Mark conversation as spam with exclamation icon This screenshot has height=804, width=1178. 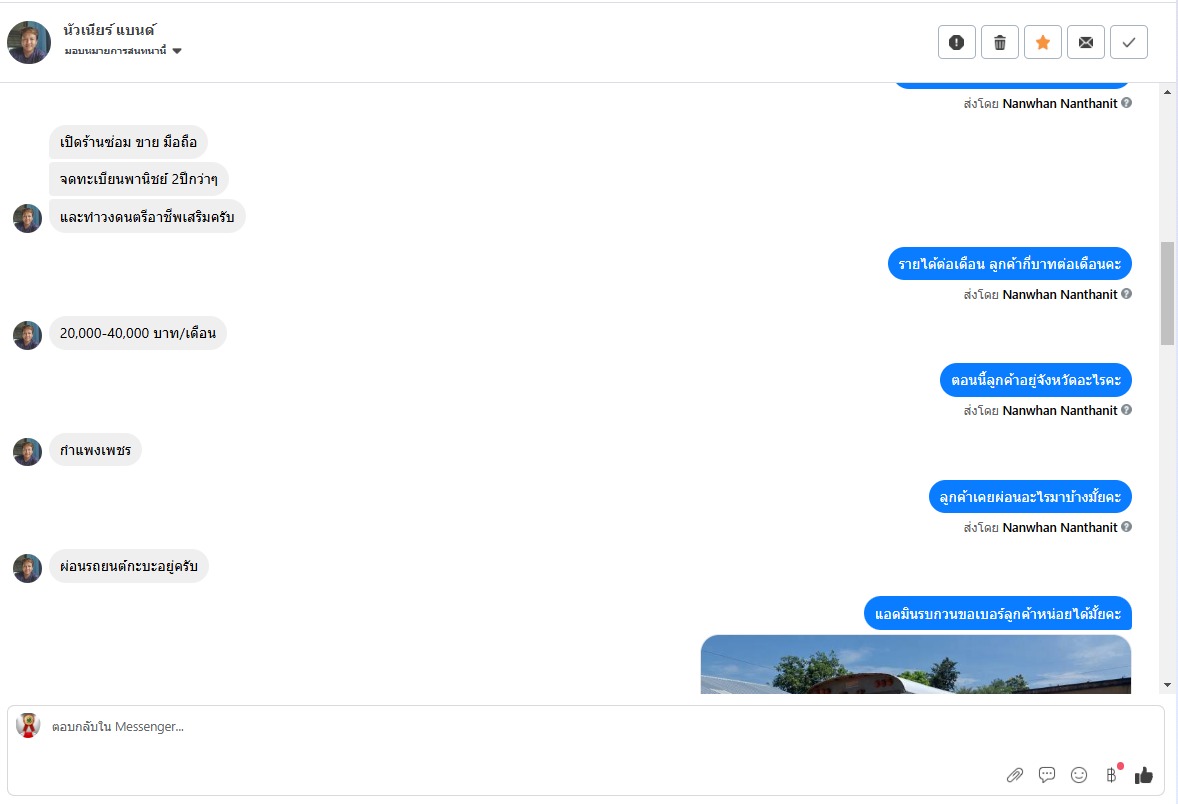[956, 42]
